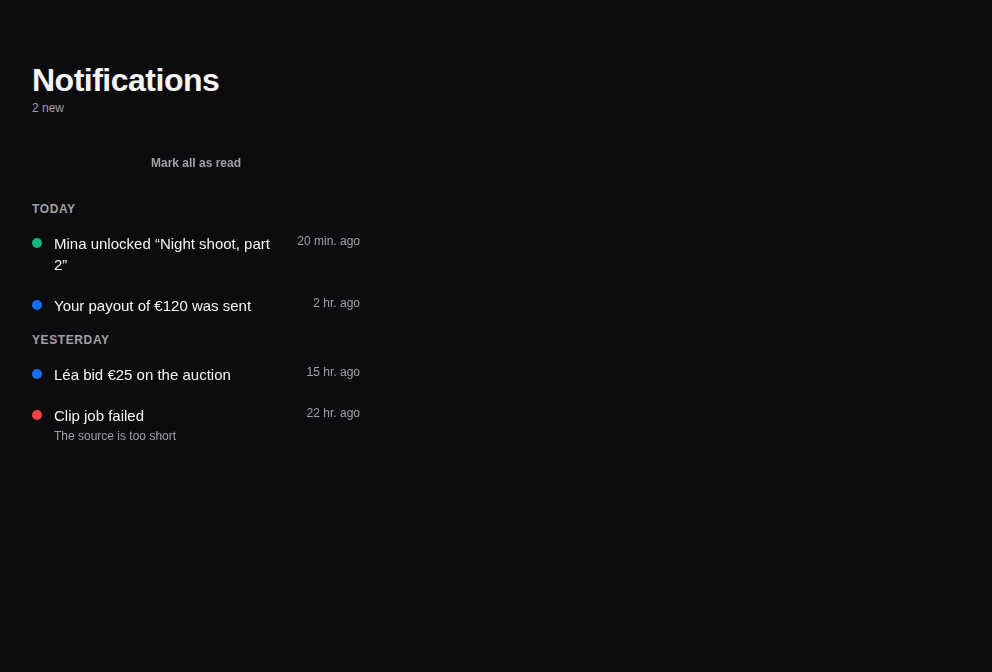
Task: Click the "€120" amount in the payout notification
Action: click(x=171, y=306)
